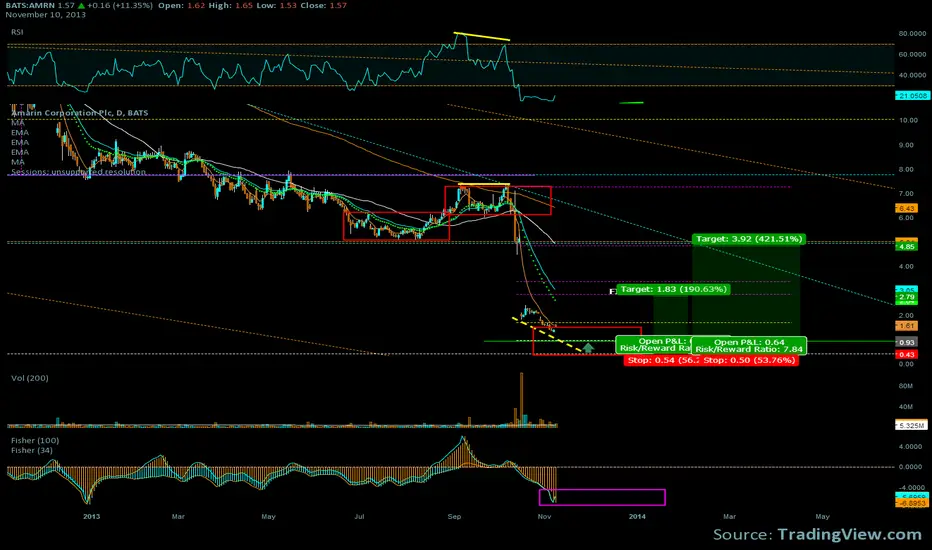Select the Target: 1.83 (190.63%) label
Screen dimensions: 932x550
point(673,290)
